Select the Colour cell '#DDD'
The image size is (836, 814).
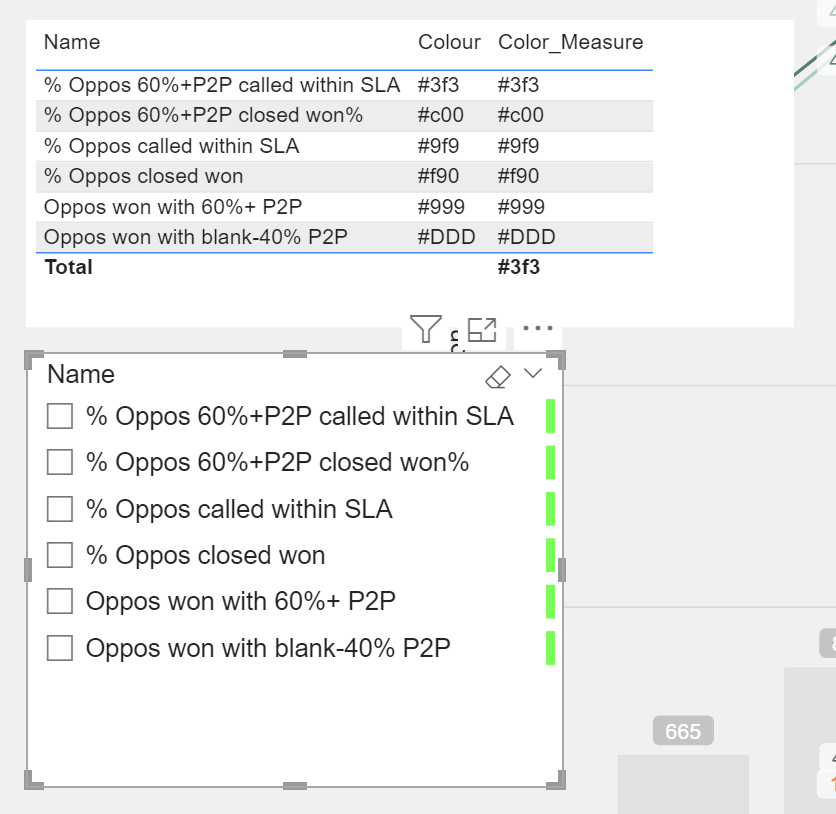(446, 237)
